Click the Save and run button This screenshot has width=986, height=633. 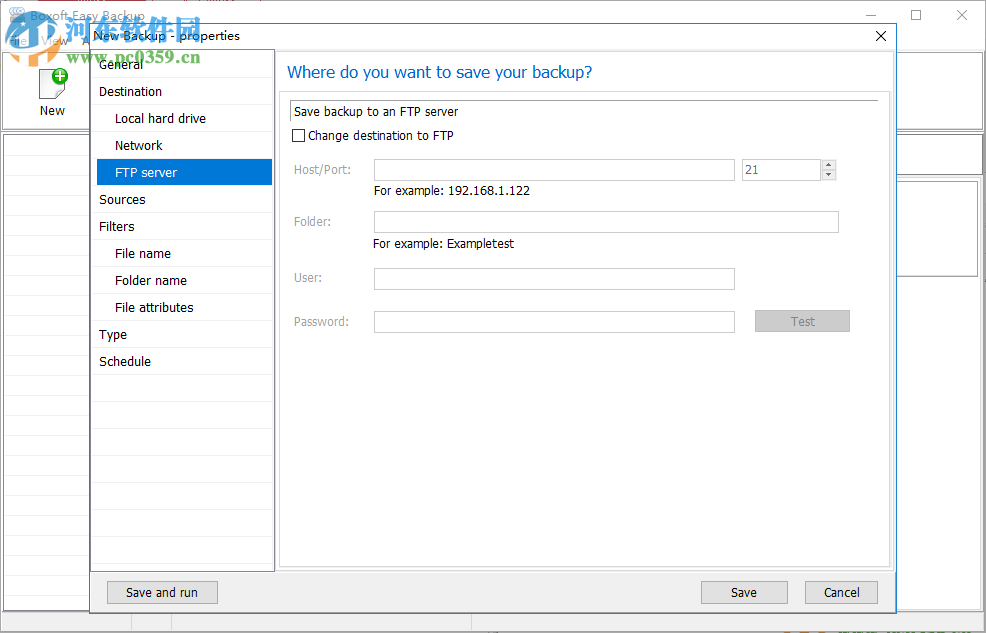[162, 592]
